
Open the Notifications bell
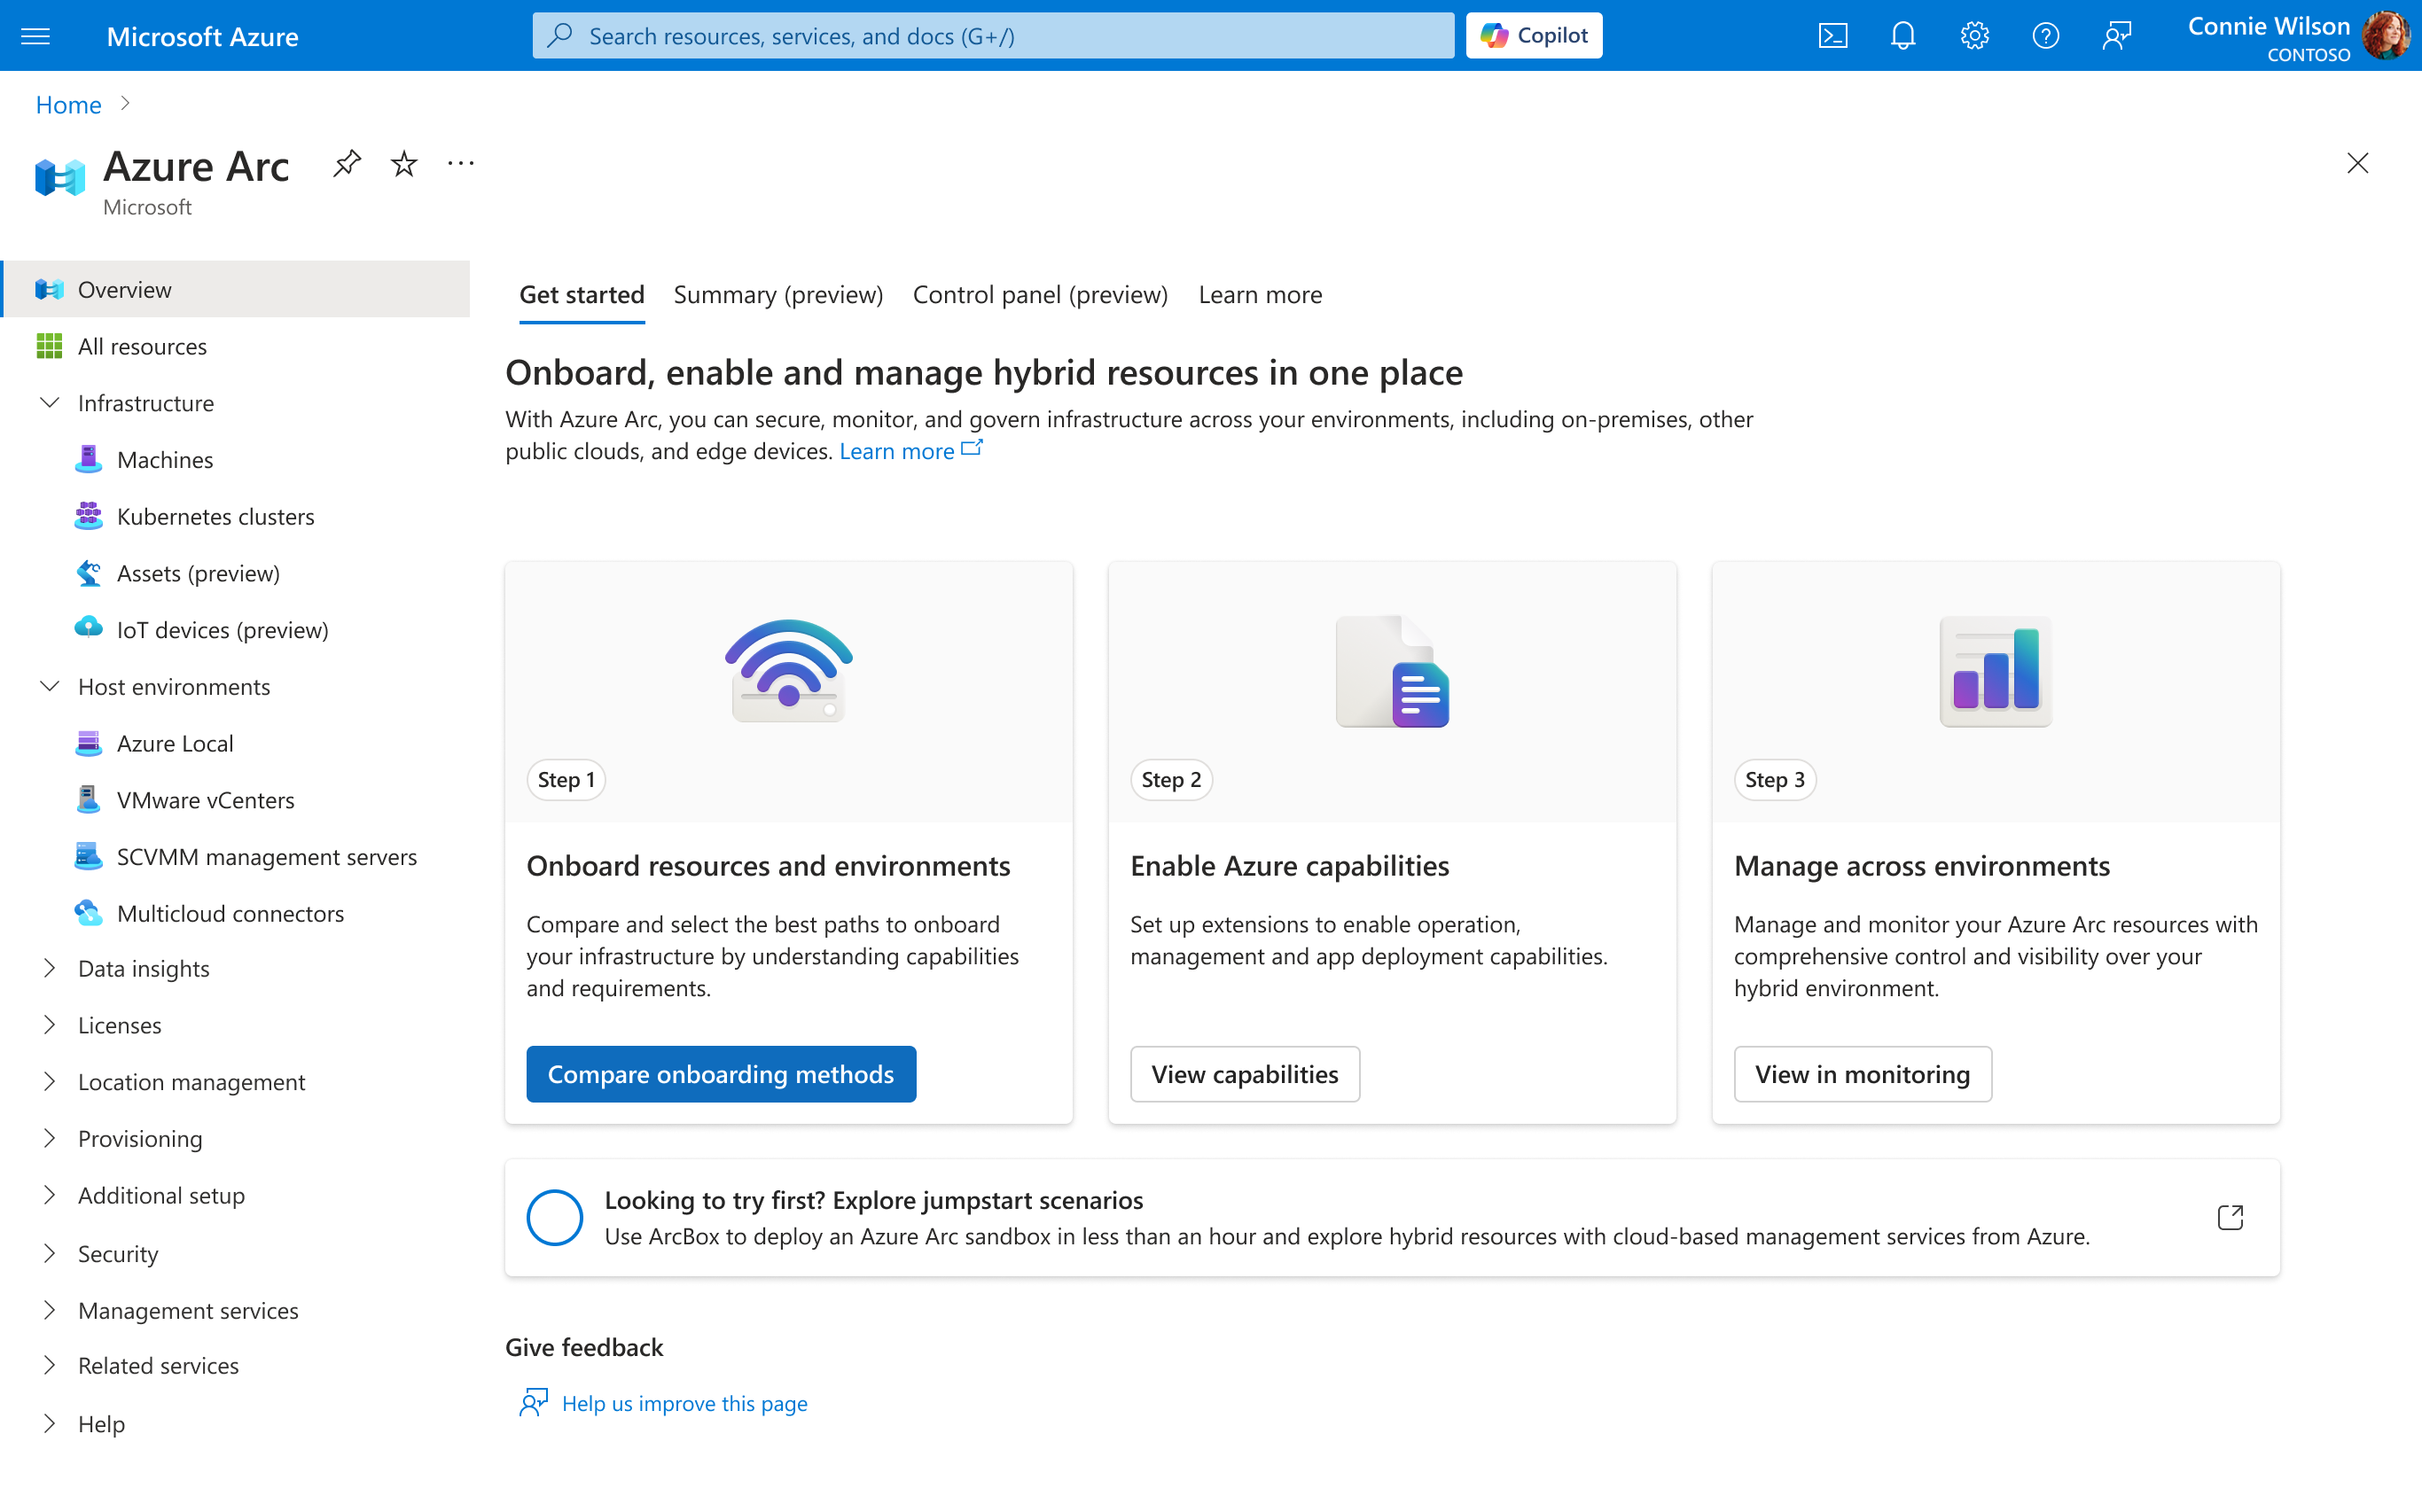1902,35
